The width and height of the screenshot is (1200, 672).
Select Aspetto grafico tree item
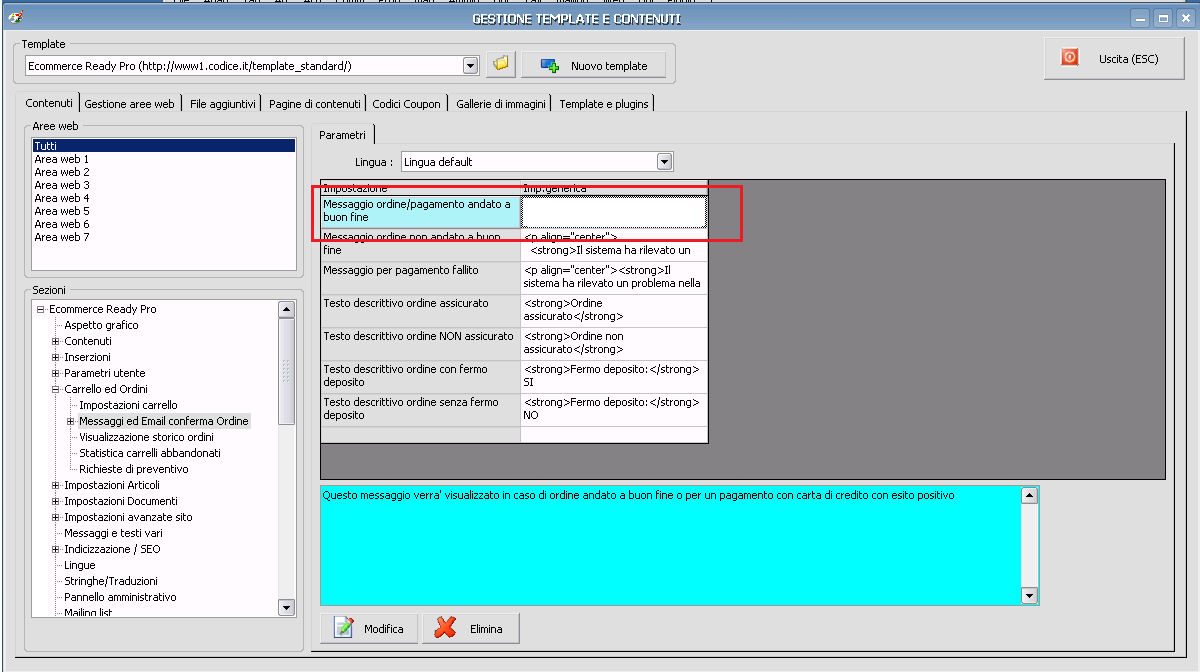click(x=101, y=325)
